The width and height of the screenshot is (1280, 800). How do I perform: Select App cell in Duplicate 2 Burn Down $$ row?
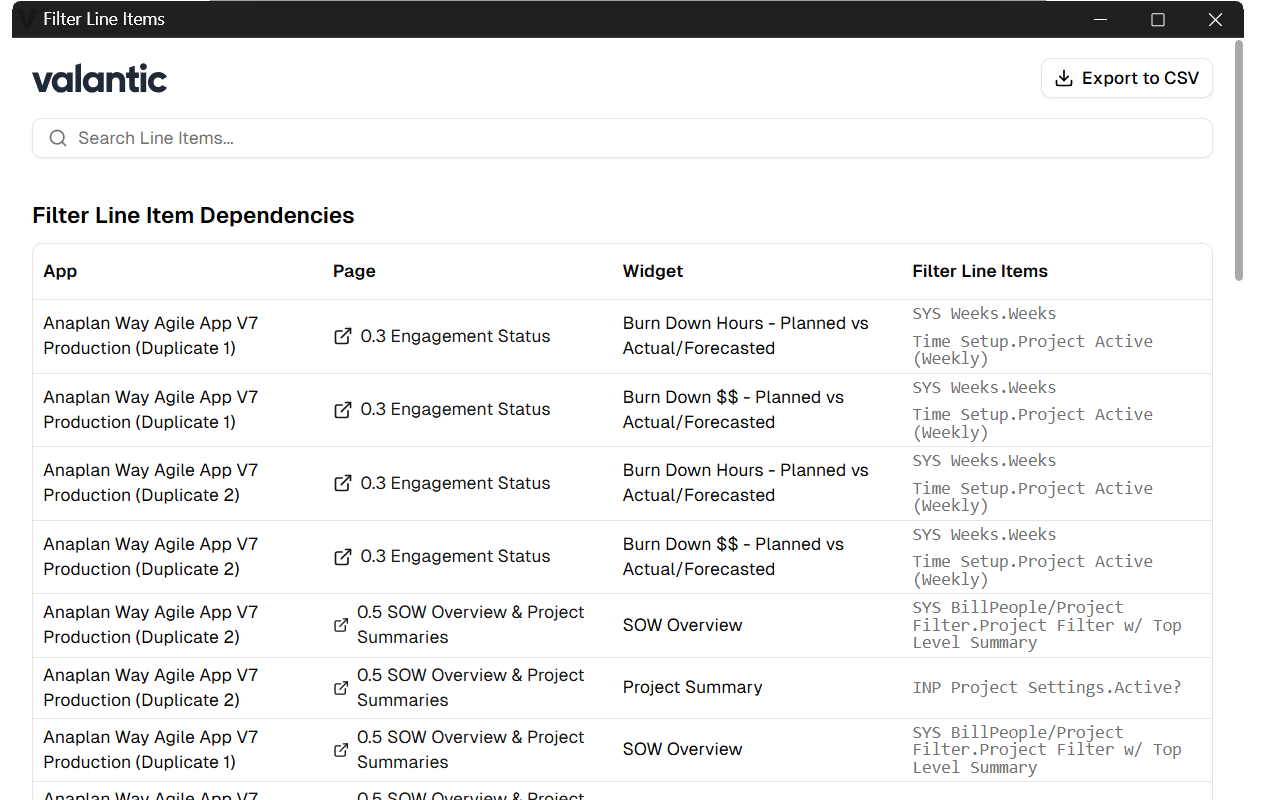coord(151,557)
